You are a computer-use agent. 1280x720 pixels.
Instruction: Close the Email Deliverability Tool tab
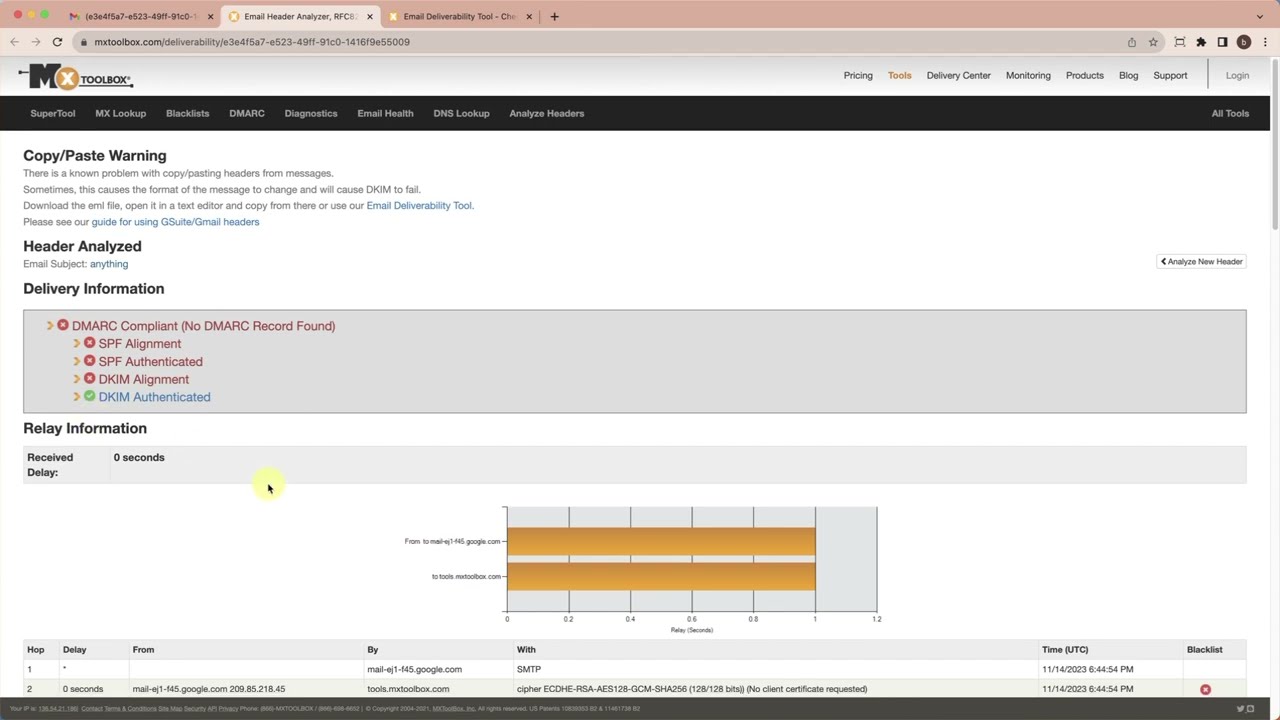tap(529, 16)
